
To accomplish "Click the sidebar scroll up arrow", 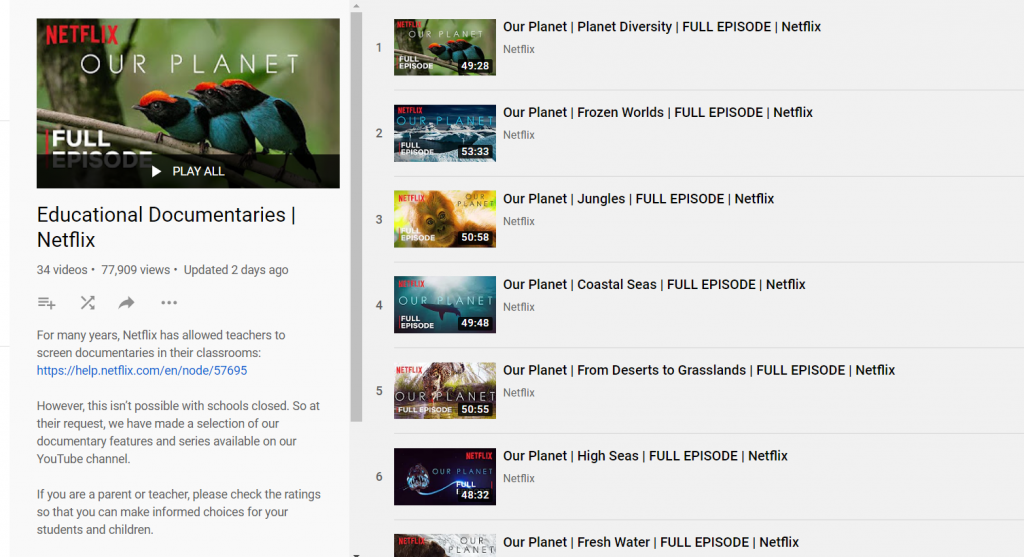I will (x=356, y=6).
